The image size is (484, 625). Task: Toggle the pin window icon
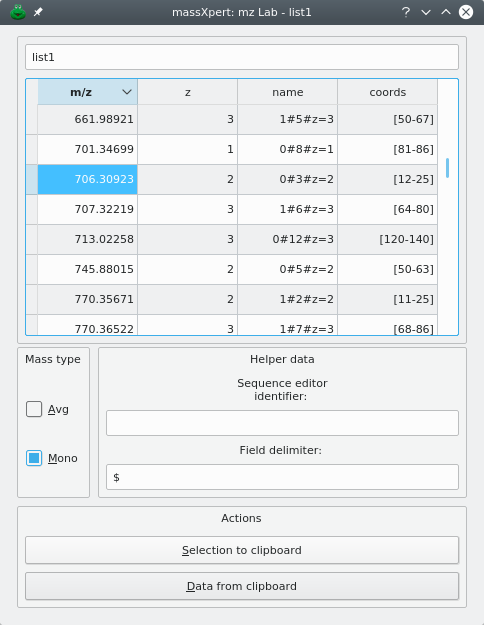click(38, 12)
